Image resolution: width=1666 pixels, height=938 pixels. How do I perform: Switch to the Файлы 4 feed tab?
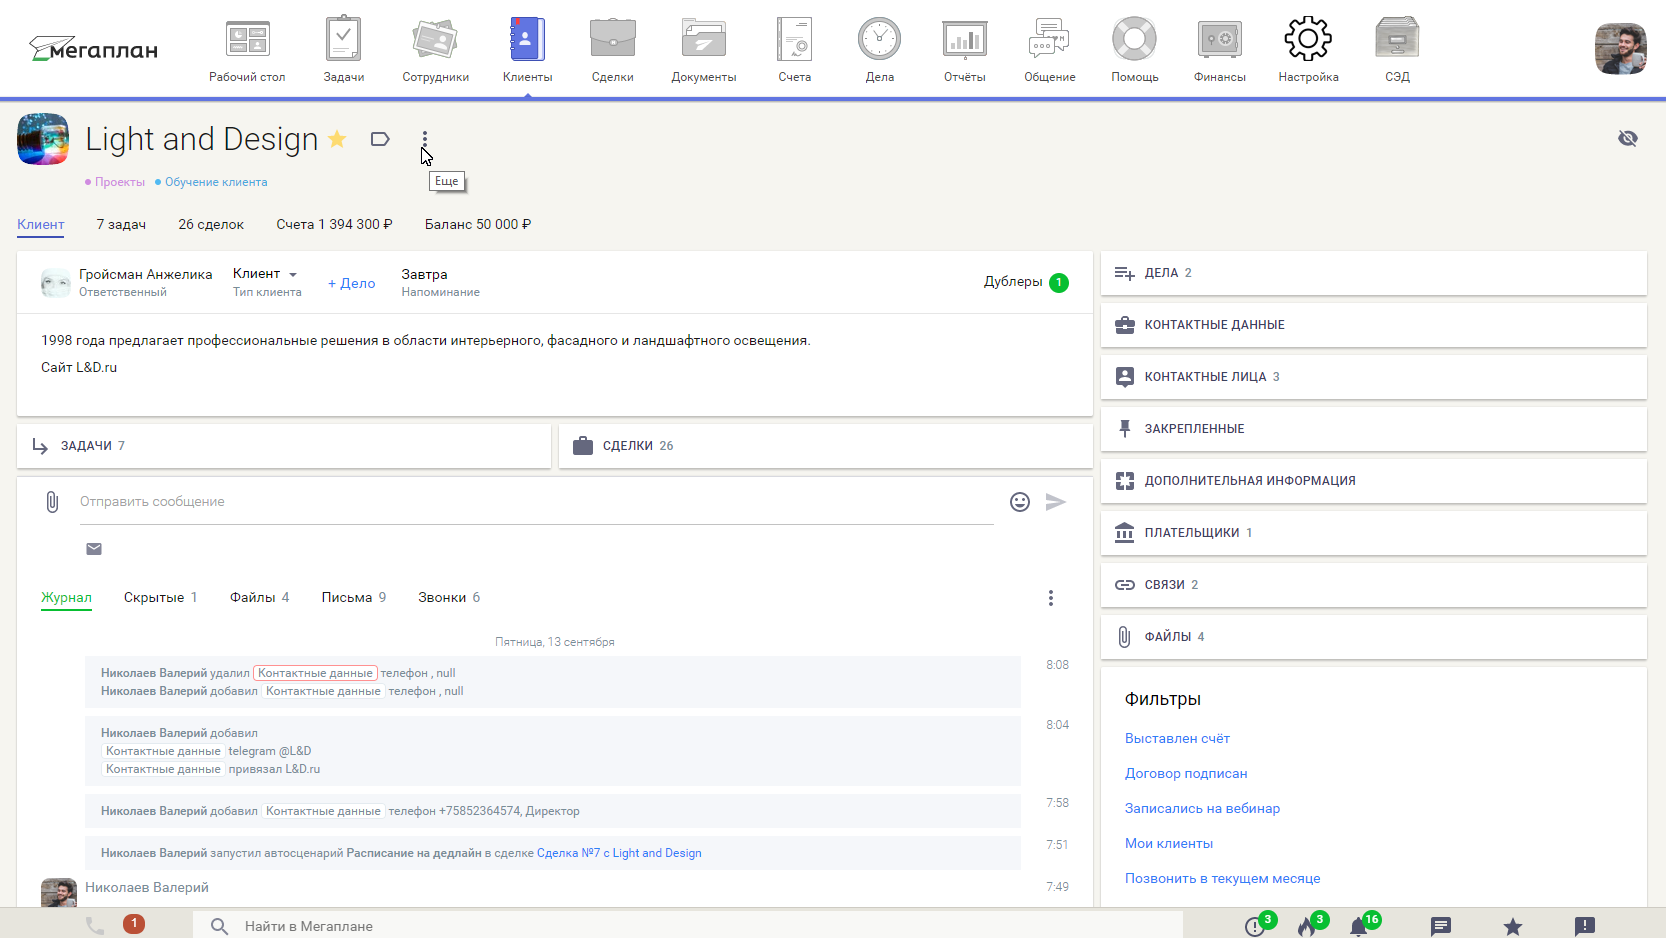point(259,598)
